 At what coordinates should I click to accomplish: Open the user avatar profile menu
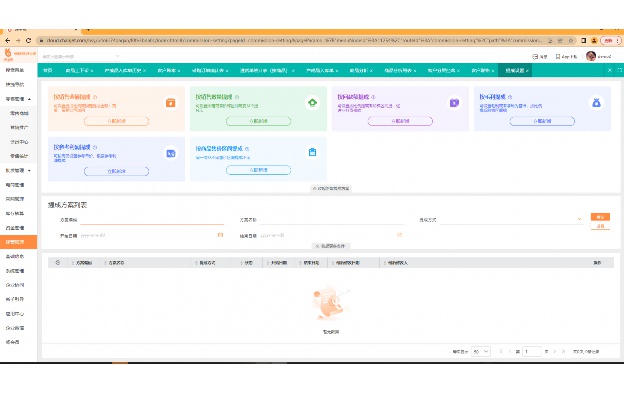click(x=591, y=56)
